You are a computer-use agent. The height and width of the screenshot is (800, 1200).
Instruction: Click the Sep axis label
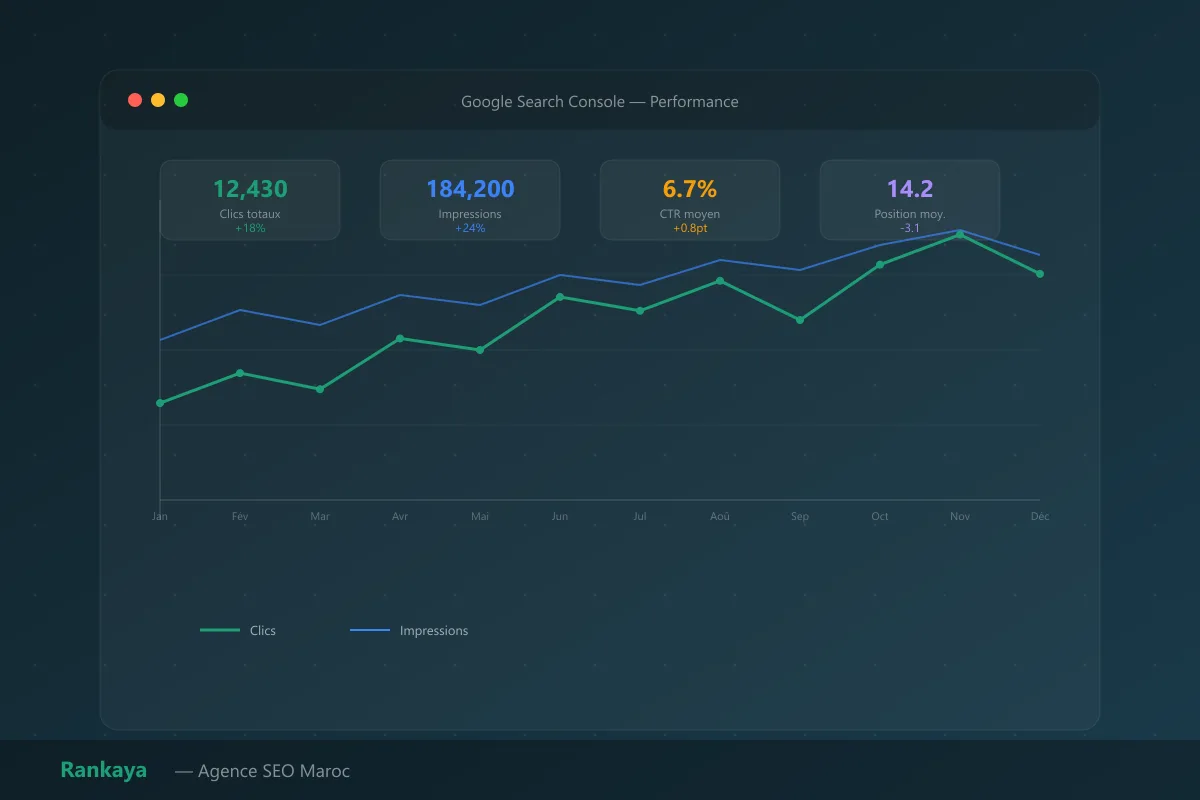click(x=800, y=516)
